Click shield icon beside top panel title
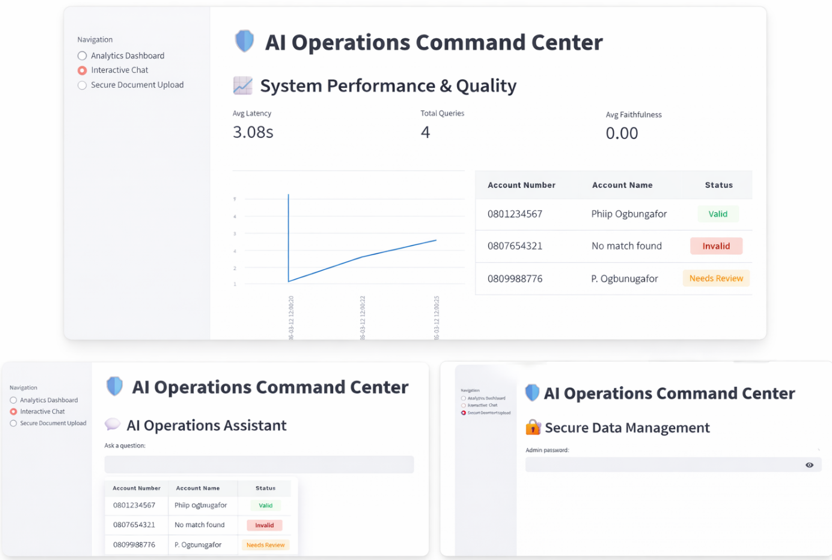 pos(245,41)
